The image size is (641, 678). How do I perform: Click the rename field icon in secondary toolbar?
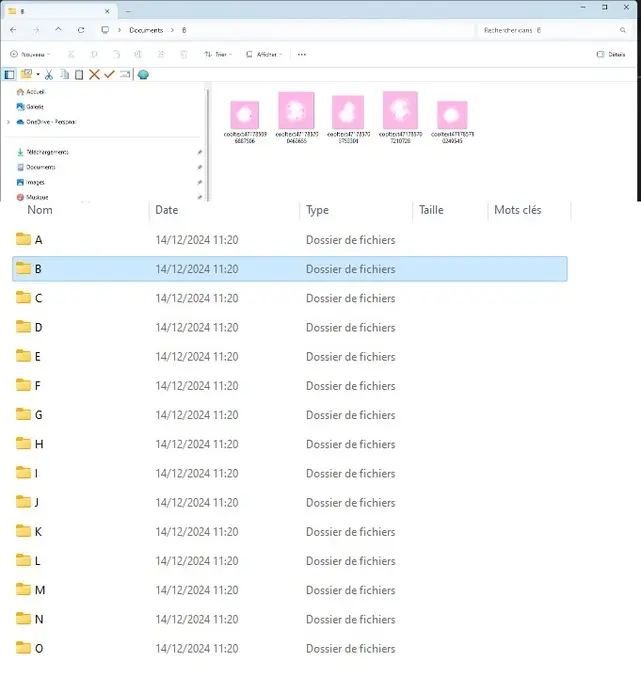point(125,75)
